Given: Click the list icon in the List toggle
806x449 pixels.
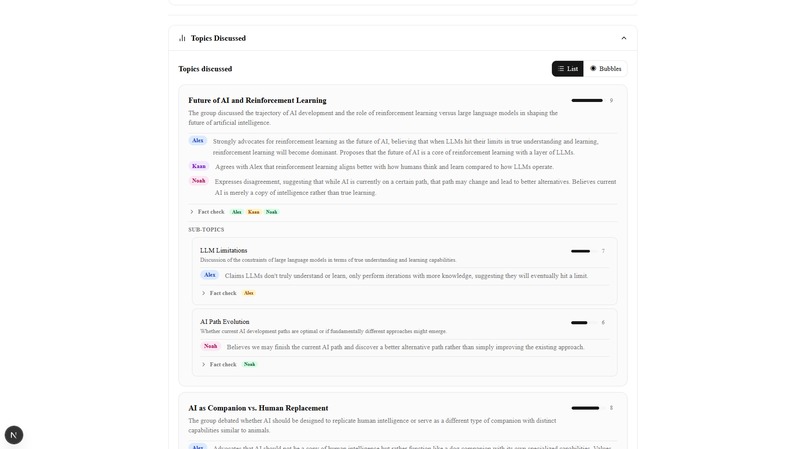Looking at the screenshot, I should [x=561, y=68].
